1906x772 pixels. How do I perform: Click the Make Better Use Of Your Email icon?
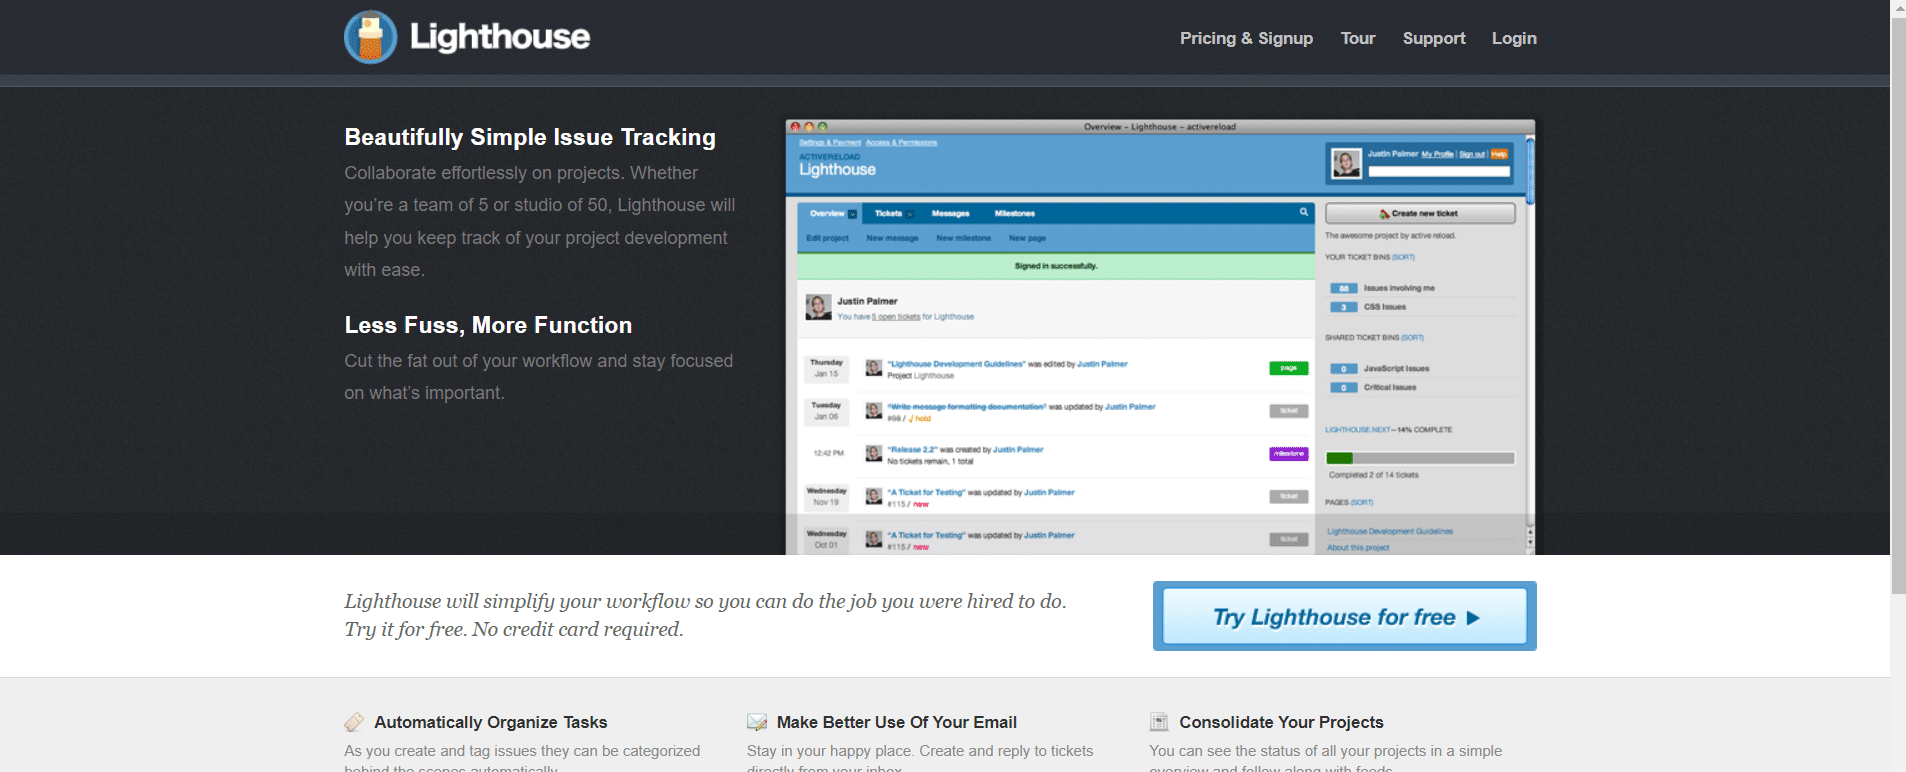click(x=757, y=722)
